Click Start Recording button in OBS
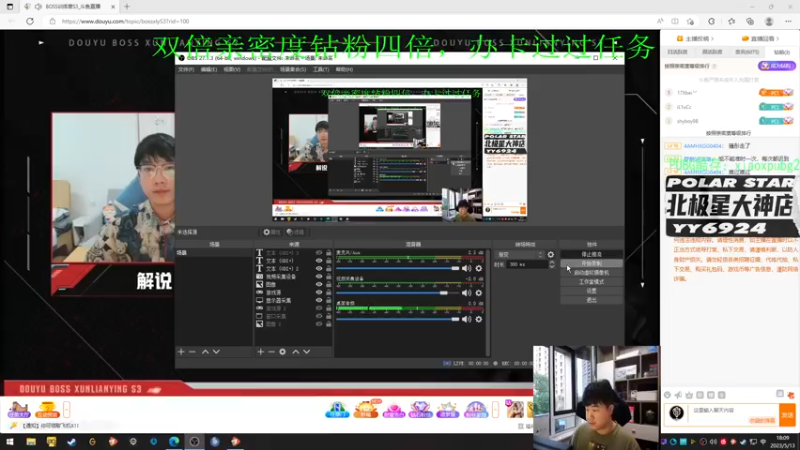The height and width of the screenshot is (450, 800). pos(591,263)
